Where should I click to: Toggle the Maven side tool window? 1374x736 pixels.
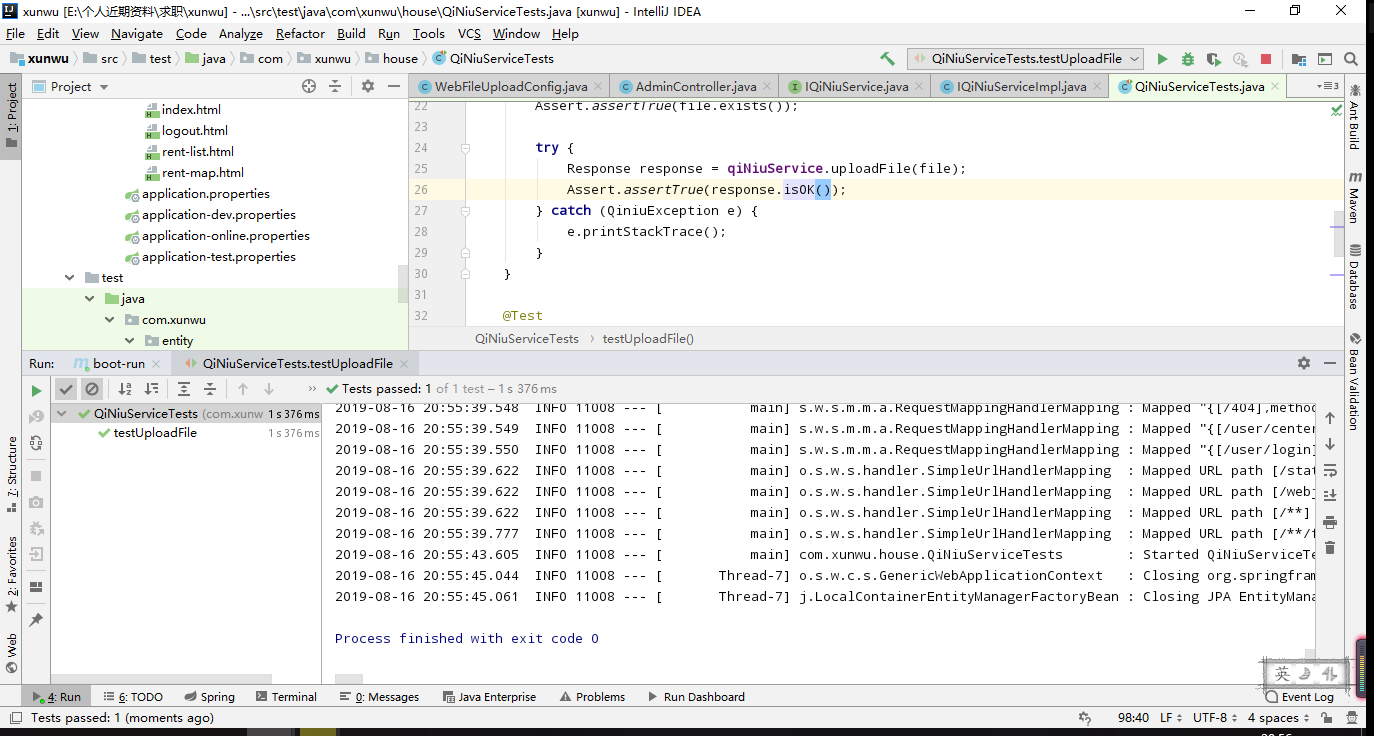(x=1355, y=196)
